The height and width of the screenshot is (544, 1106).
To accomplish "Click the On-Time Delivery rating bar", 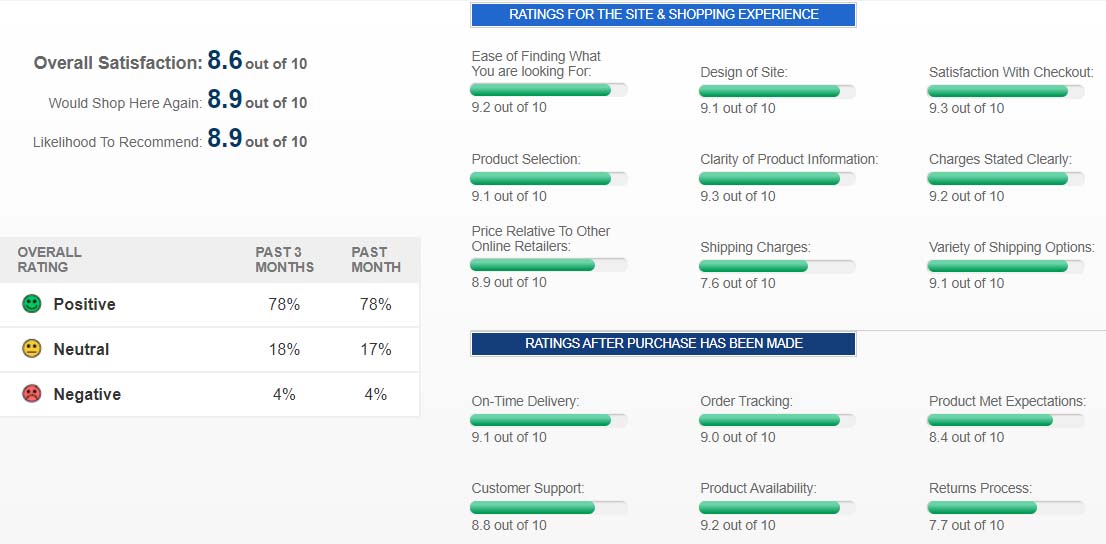I will pos(548,420).
